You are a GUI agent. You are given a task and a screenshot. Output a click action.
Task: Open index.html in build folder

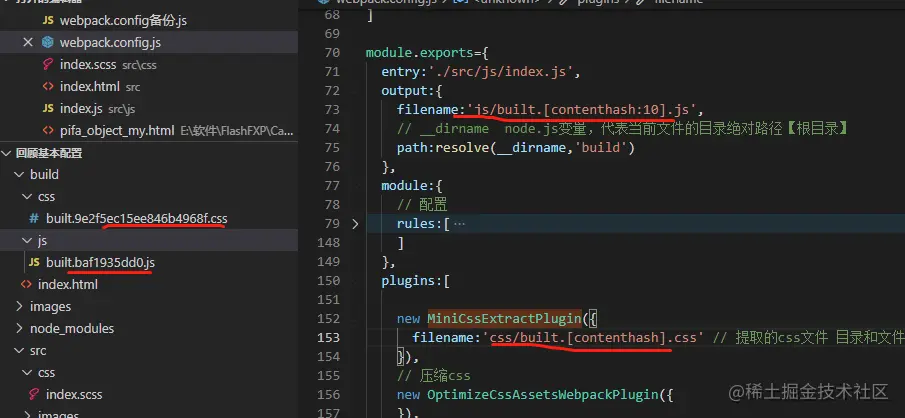[x=68, y=285]
